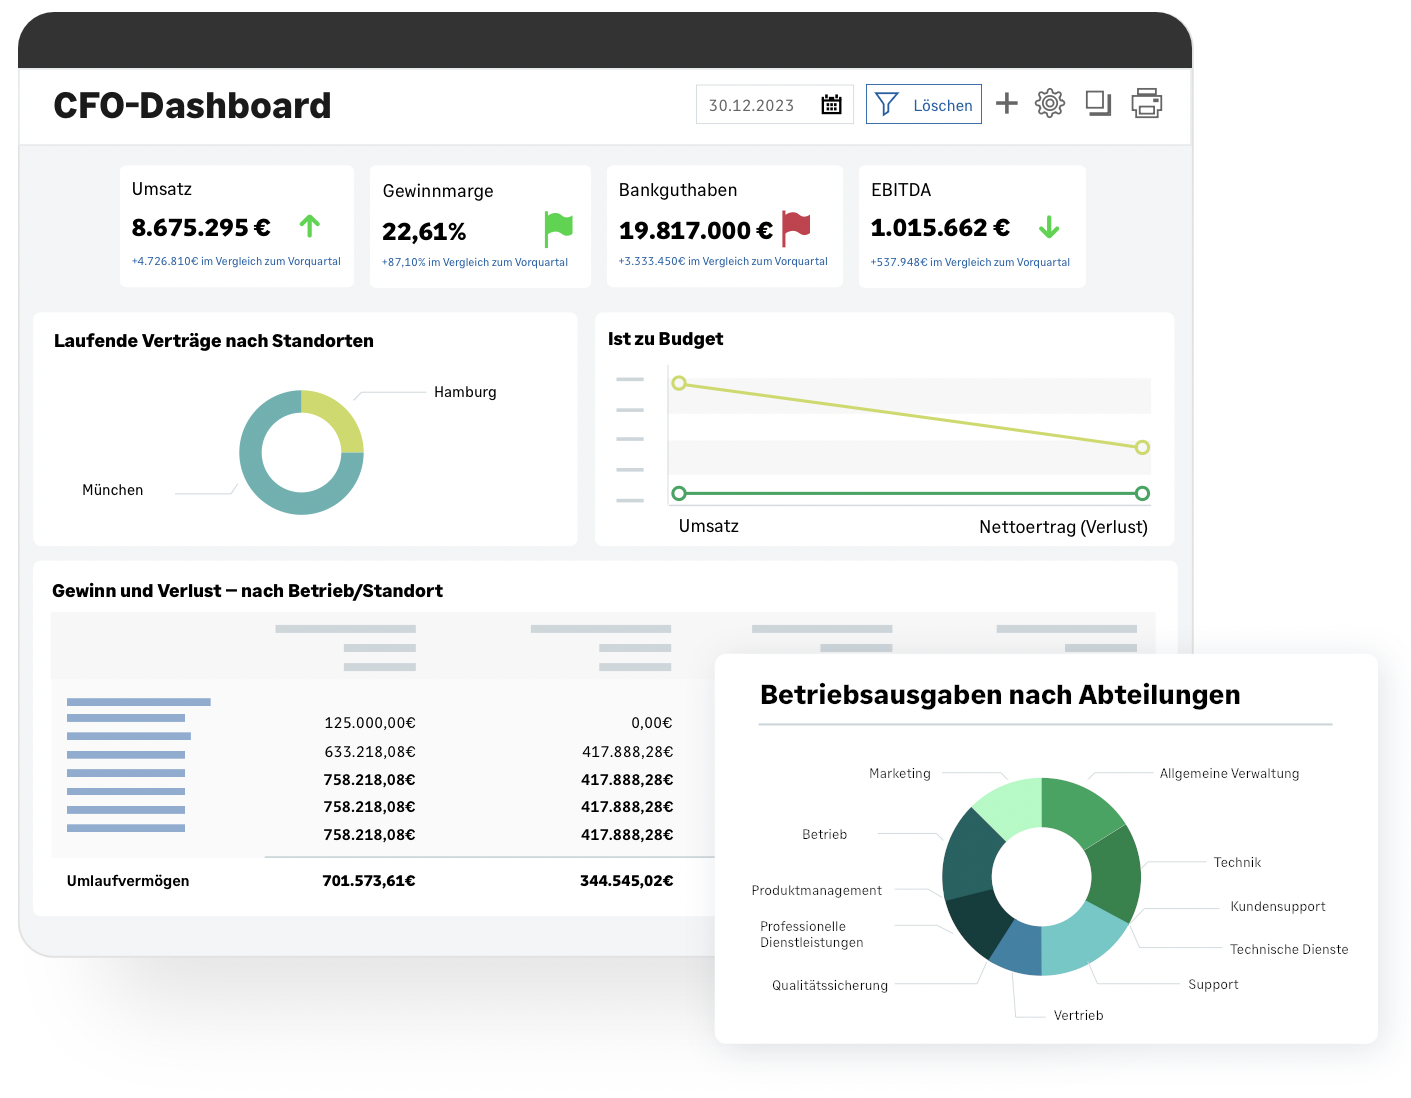Open the calendar date picker icon
The height and width of the screenshot is (1098, 1411).
point(831,105)
